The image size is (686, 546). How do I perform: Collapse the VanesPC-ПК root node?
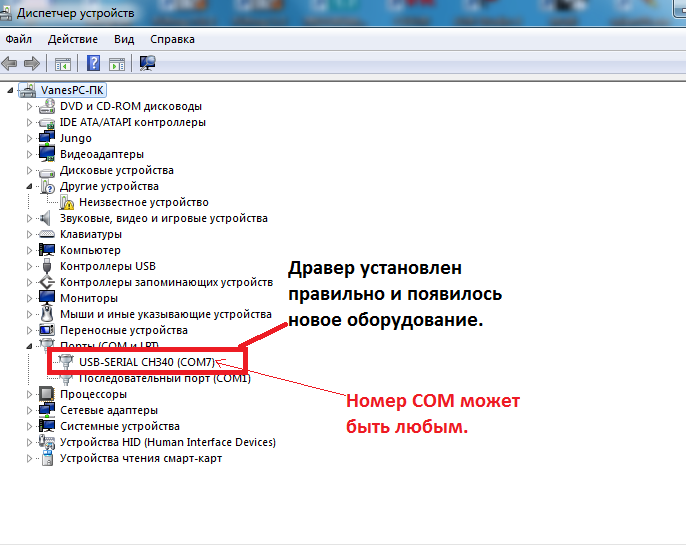[10, 91]
